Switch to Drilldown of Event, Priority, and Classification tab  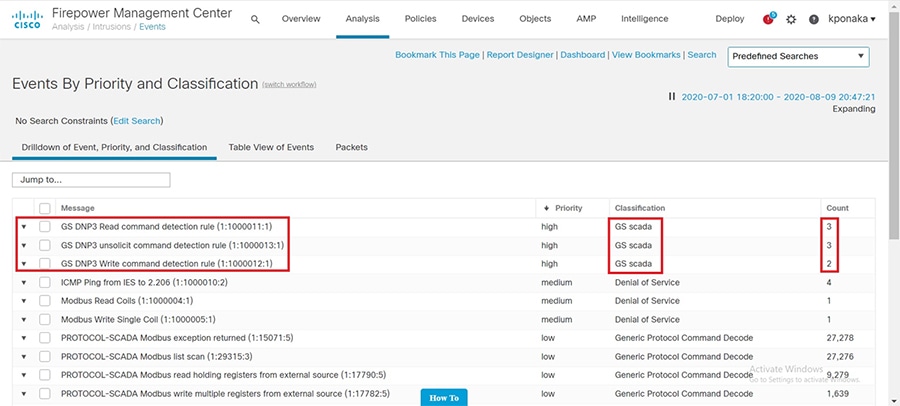[114, 147]
